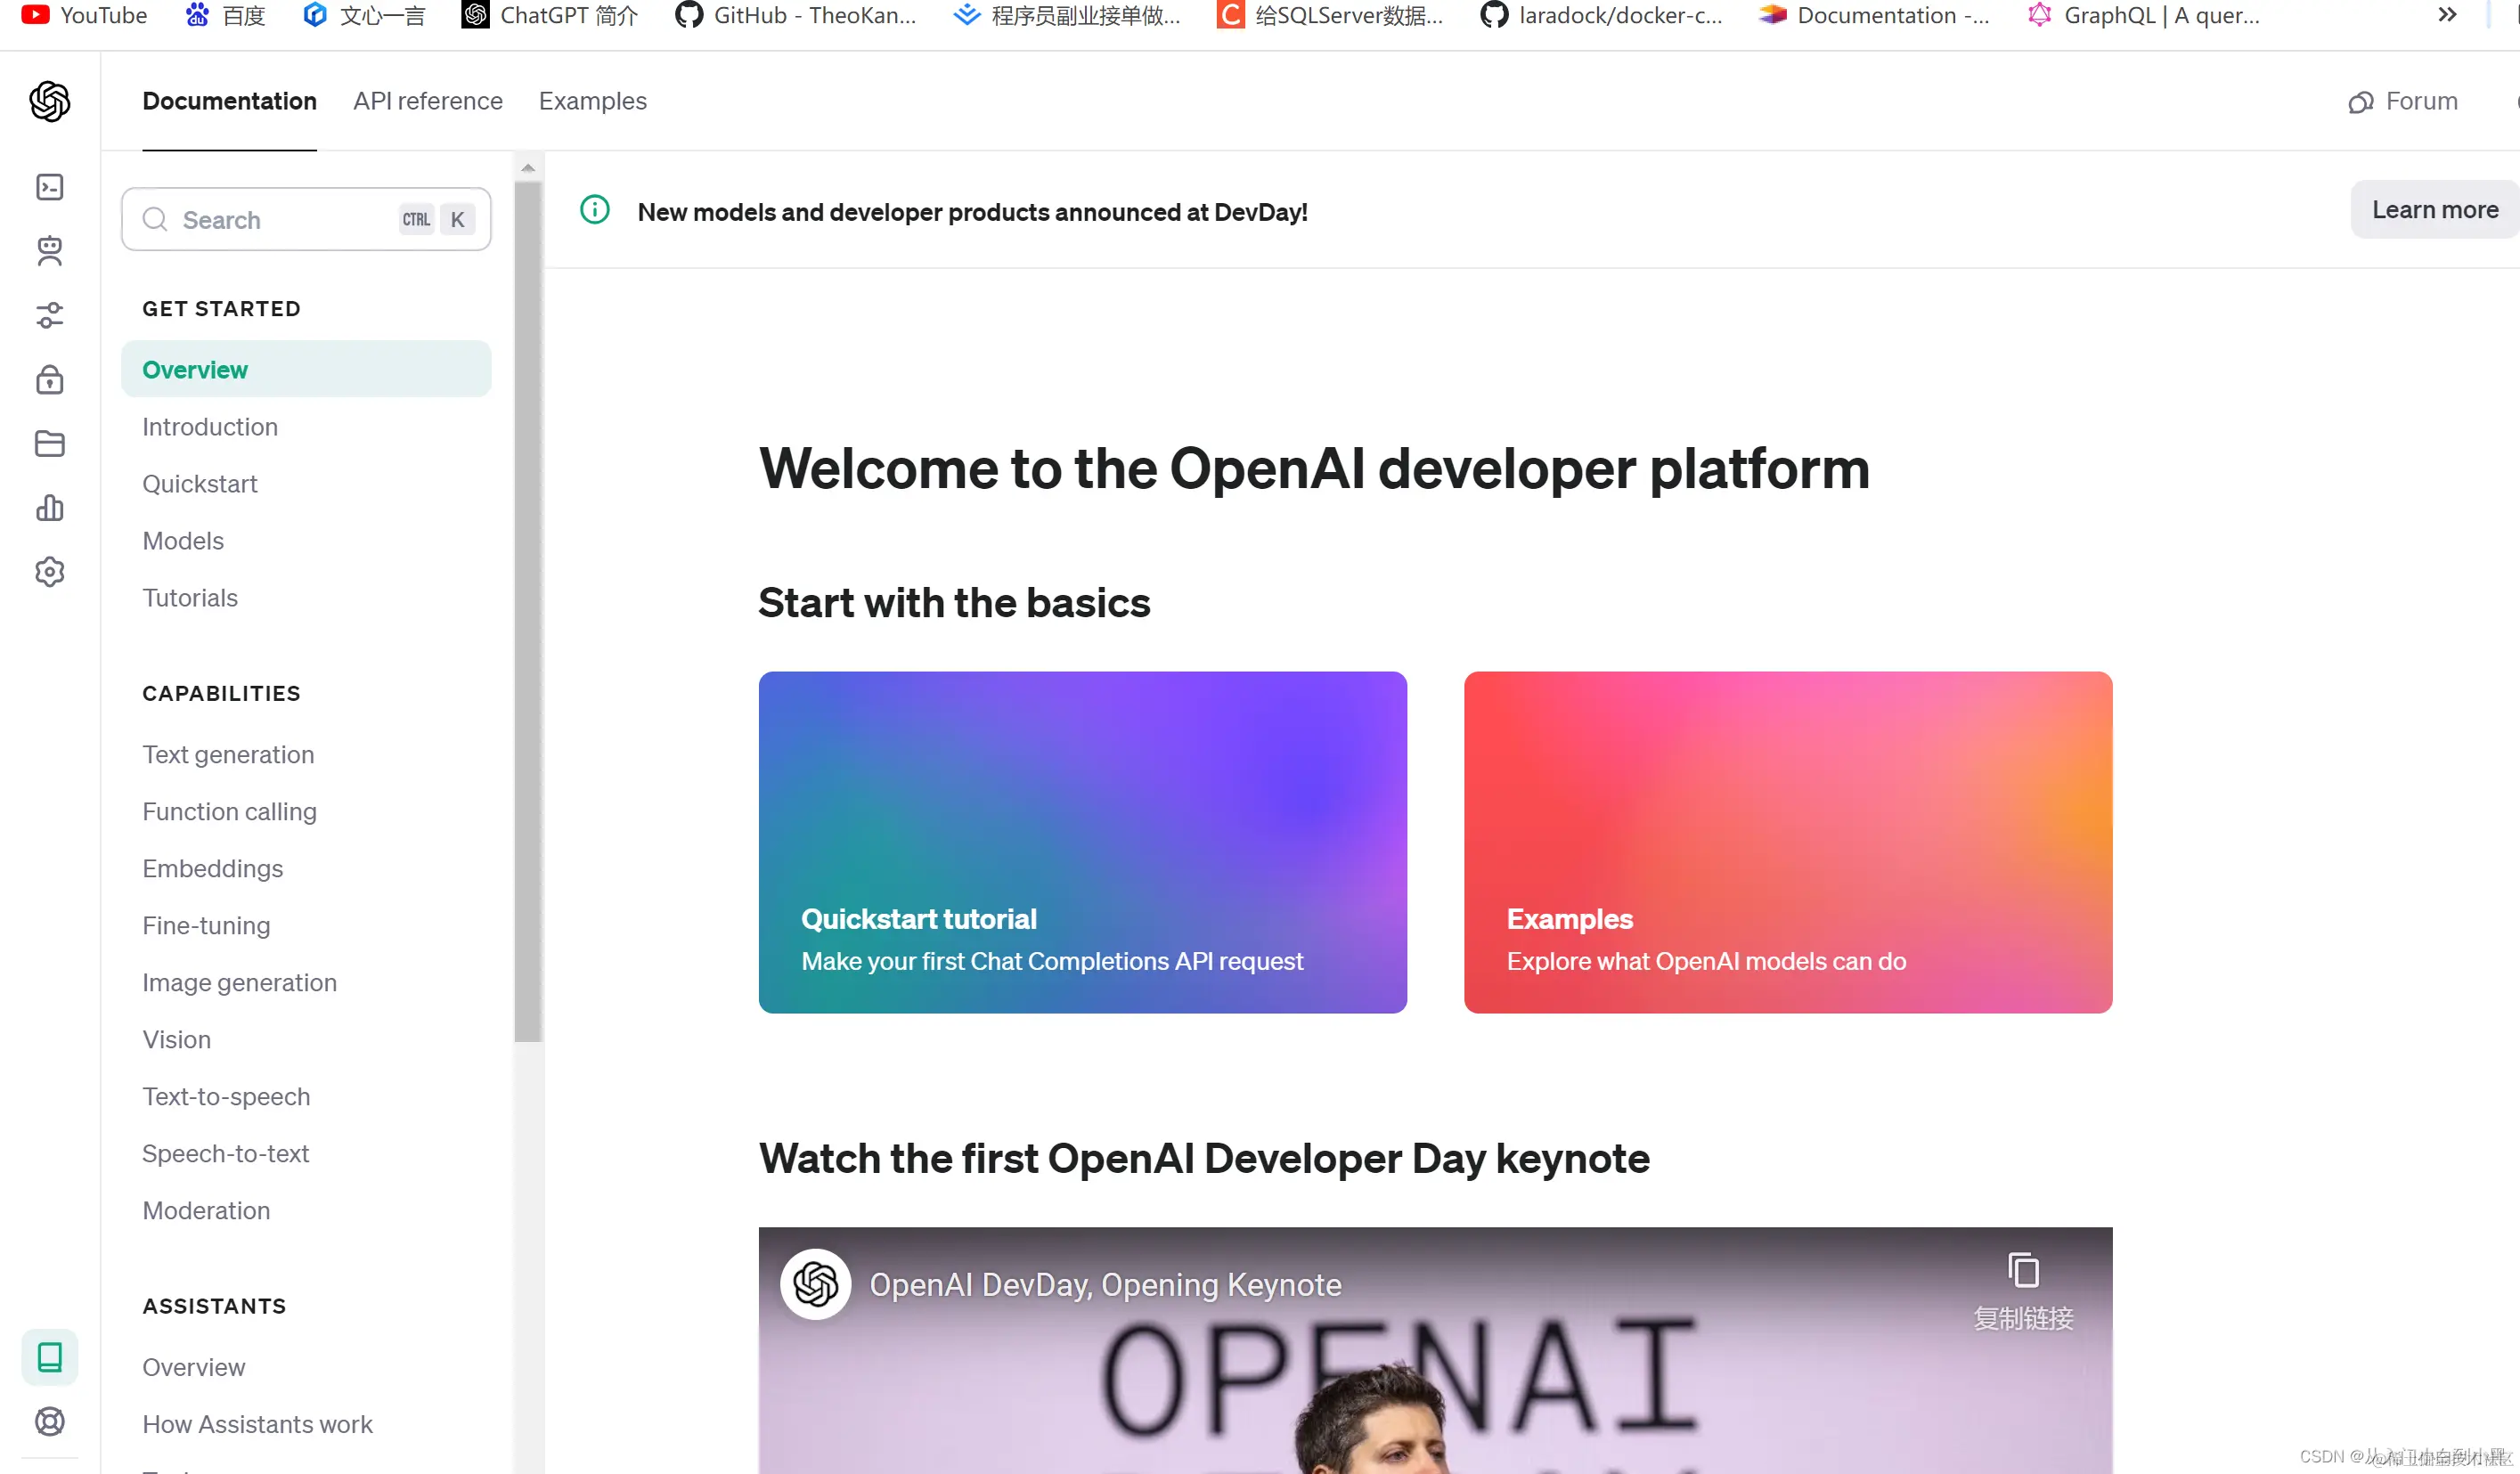The height and width of the screenshot is (1474, 2520).
Task: Open the Assistants robot icon
Action: [49, 251]
